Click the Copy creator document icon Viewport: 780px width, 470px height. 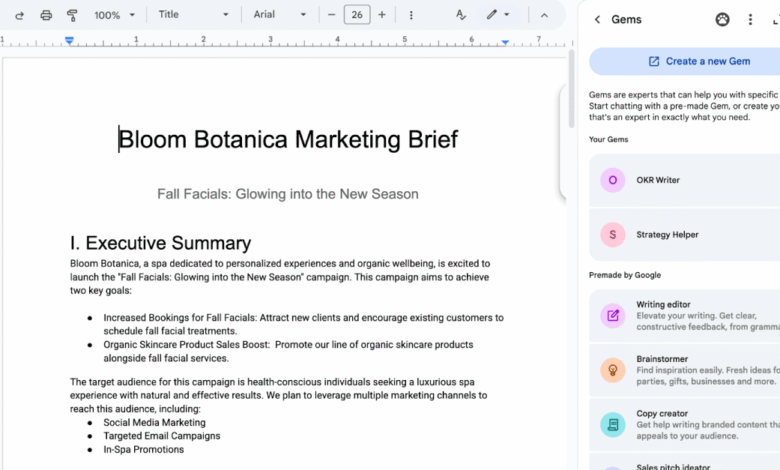pos(612,425)
